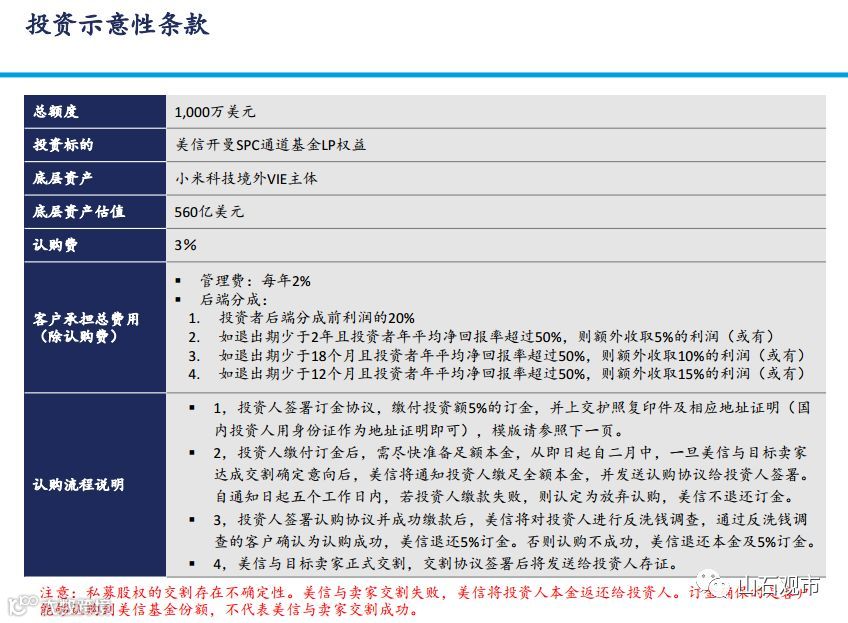Click the slide title 投资示意性条款
Viewport: 848px width, 623px height.
click(x=117, y=25)
